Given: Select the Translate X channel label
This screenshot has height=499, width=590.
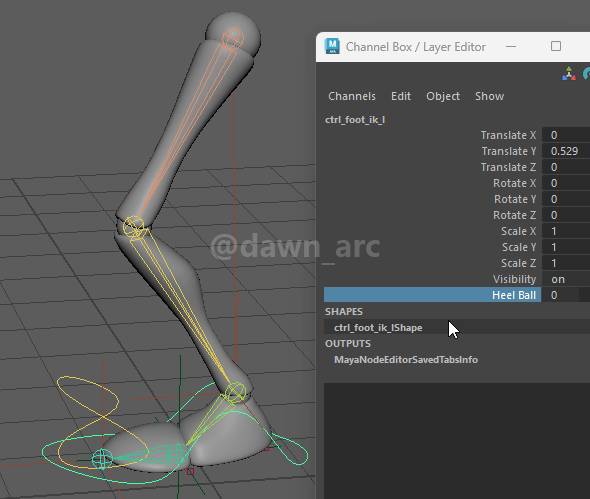Looking at the screenshot, I should [x=508, y=135].
